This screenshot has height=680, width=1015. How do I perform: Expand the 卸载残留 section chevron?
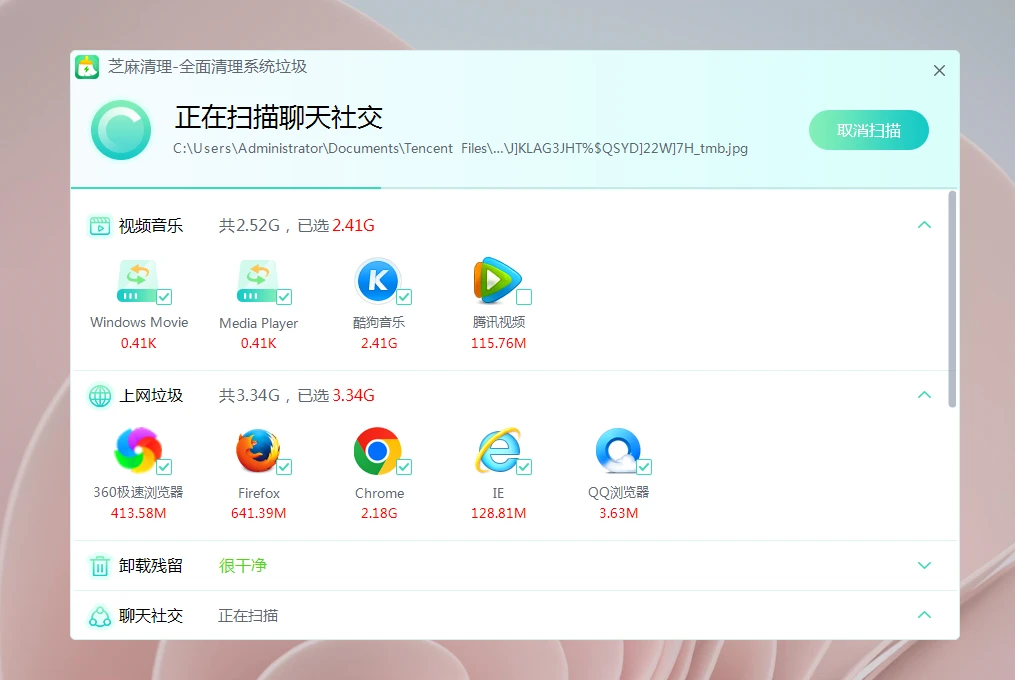point(924,565)
